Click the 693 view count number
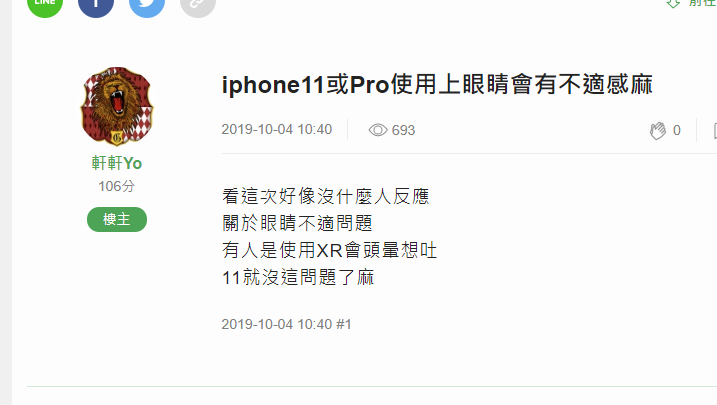 click(403, 130)
